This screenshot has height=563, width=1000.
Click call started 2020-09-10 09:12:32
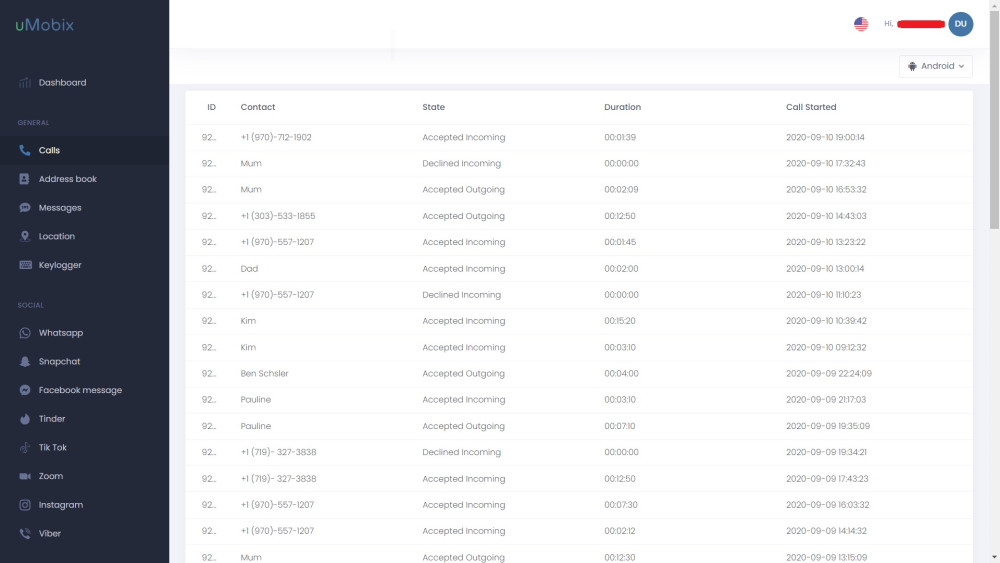(826, 347)
